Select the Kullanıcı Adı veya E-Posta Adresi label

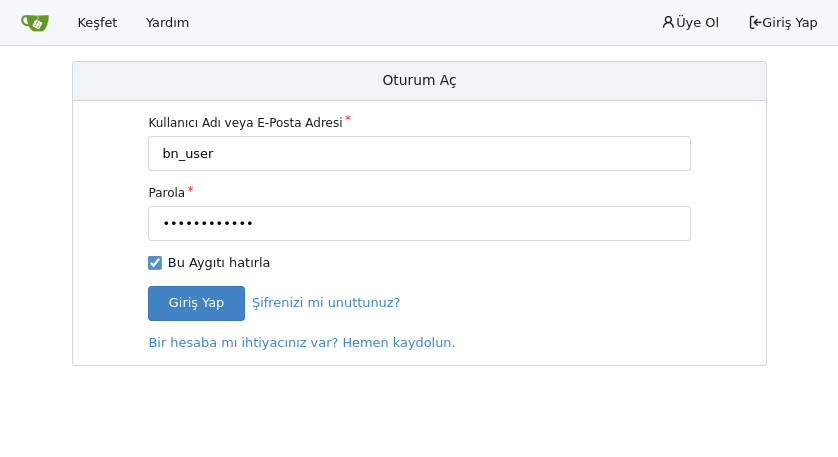pos(245,122)
